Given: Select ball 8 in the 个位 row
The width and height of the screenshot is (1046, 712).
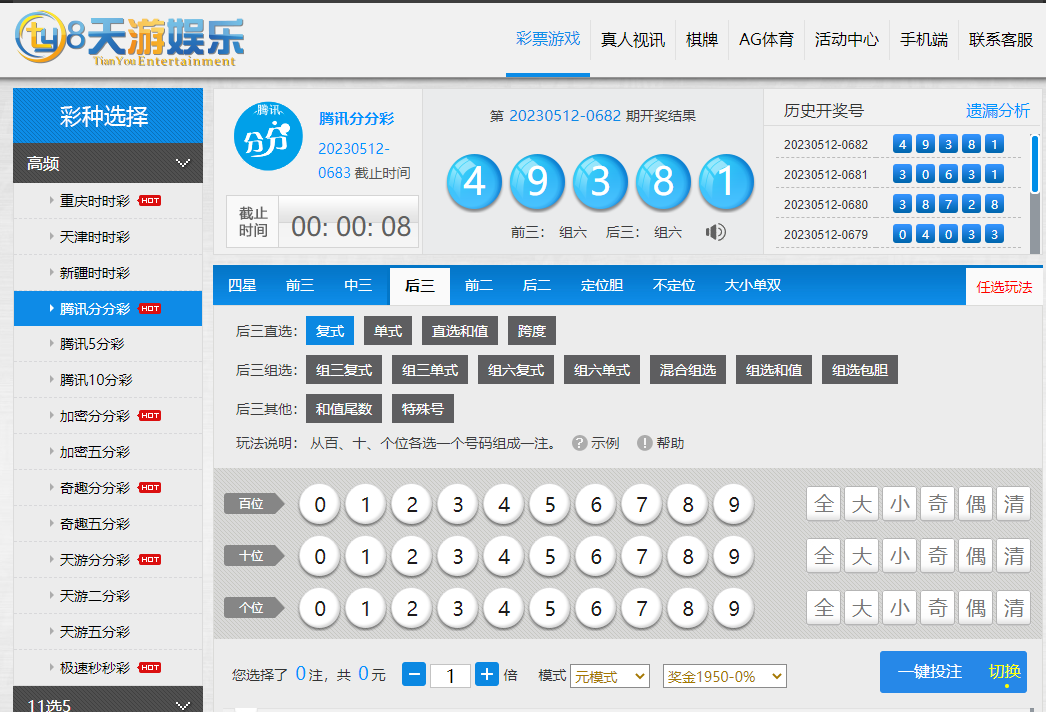Looking at the screenshot, I should (x=688, y=609).
